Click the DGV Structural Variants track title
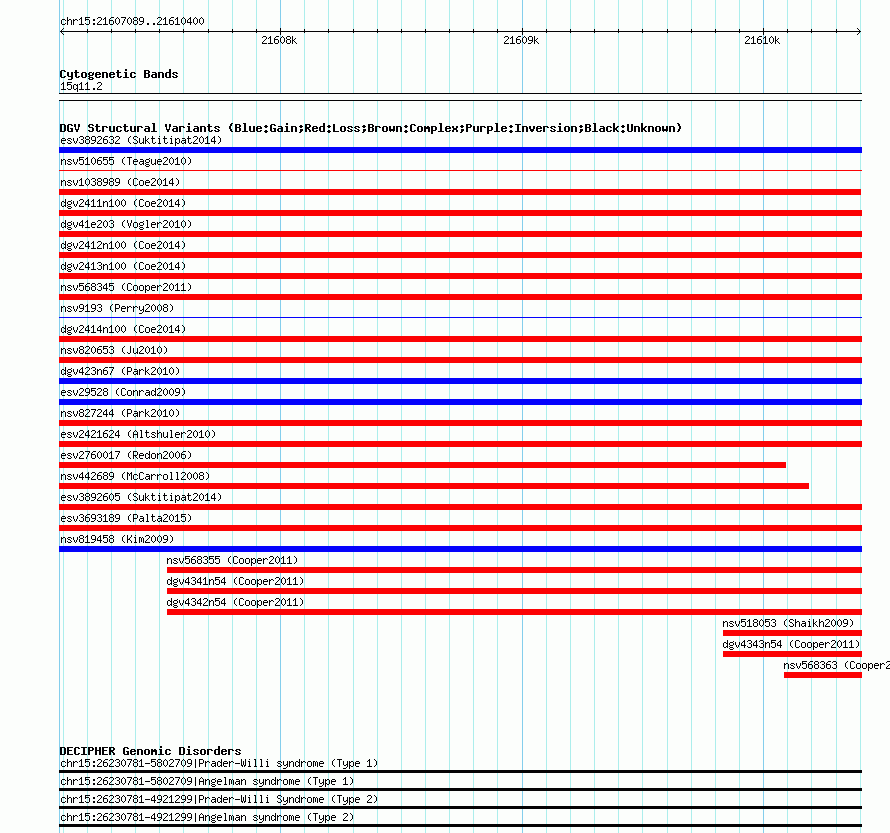Screen dimensions: 890x833 371,128
